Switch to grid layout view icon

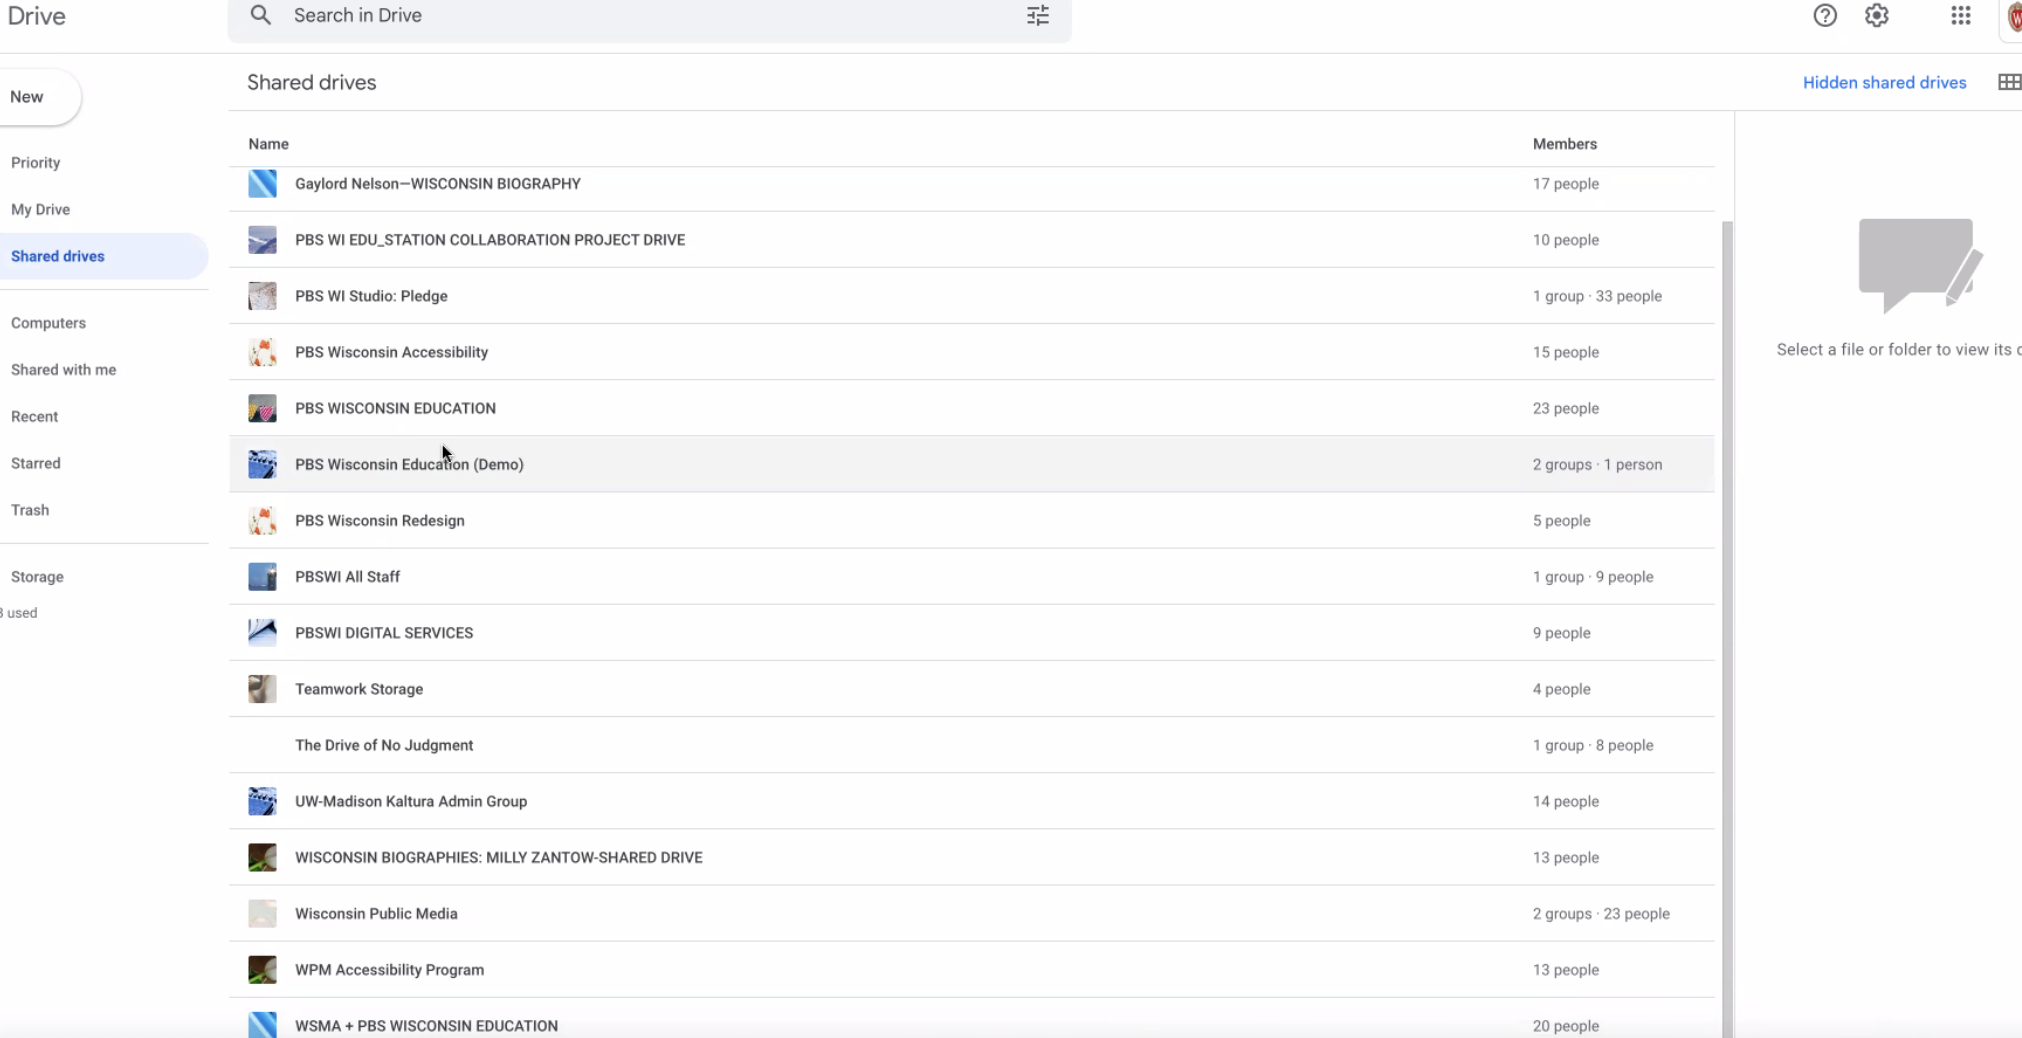pos(2009,82)
